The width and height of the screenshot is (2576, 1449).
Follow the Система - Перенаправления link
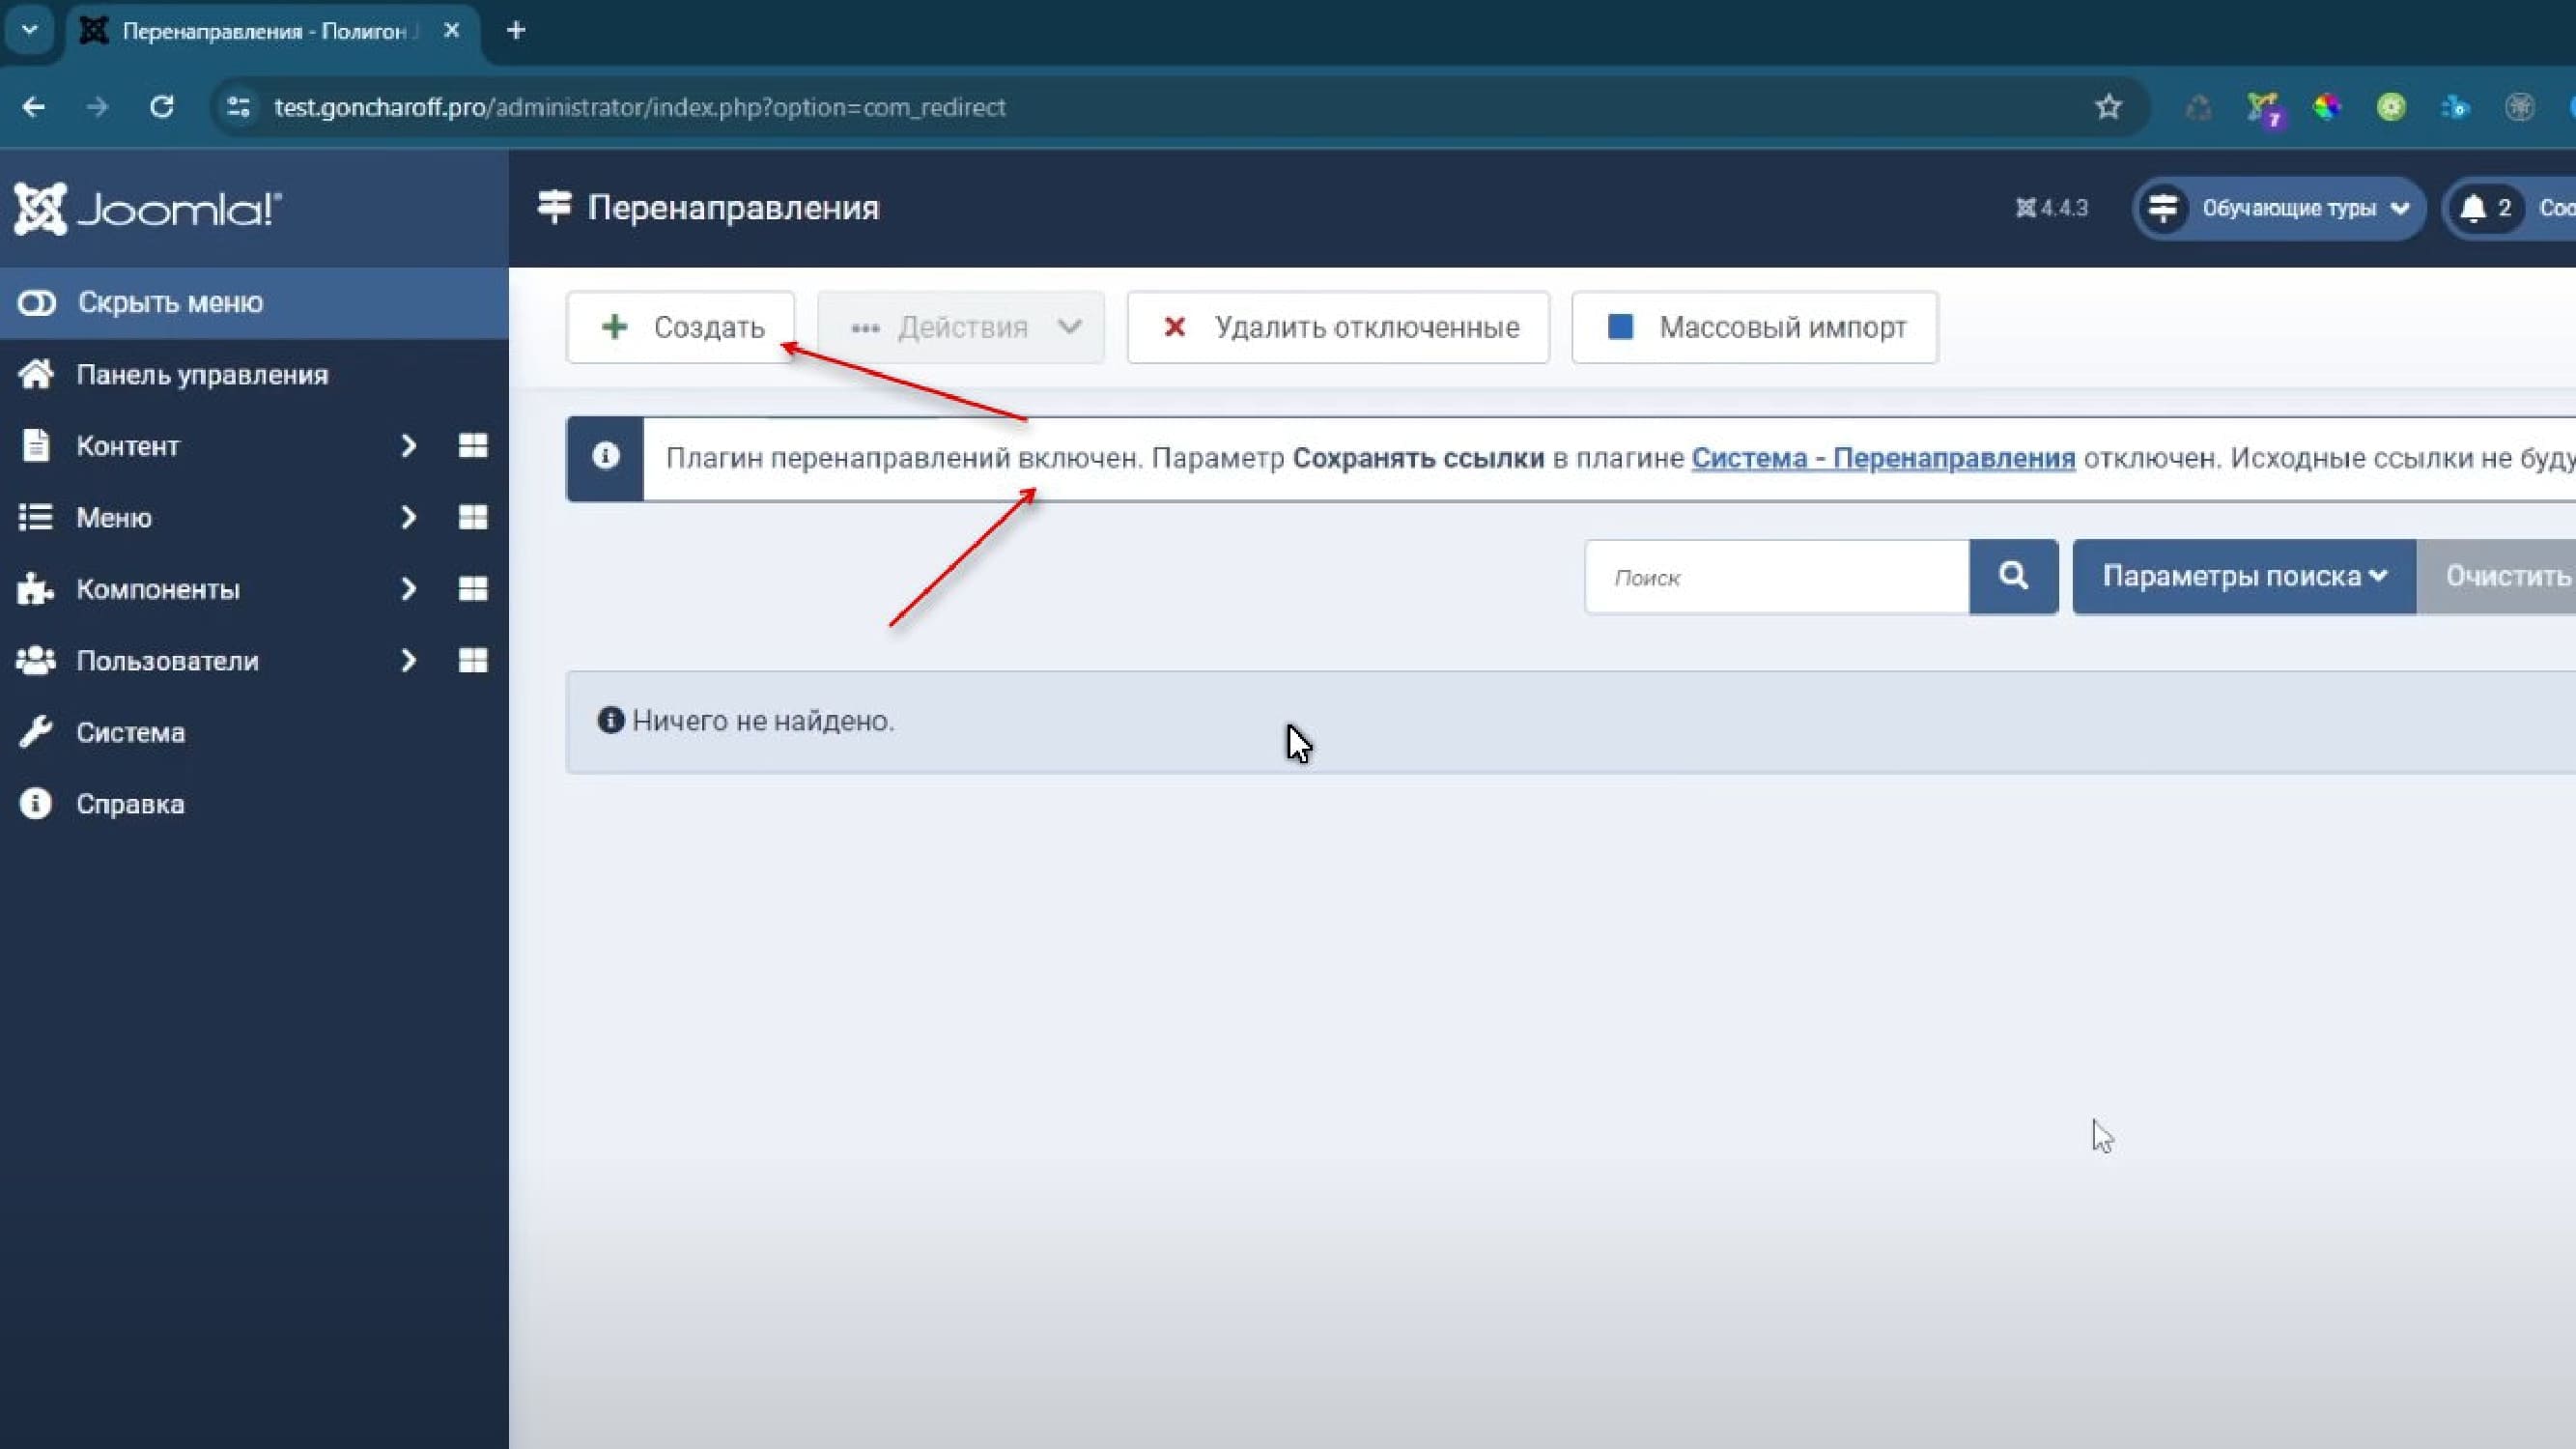tap(1883, 458)
